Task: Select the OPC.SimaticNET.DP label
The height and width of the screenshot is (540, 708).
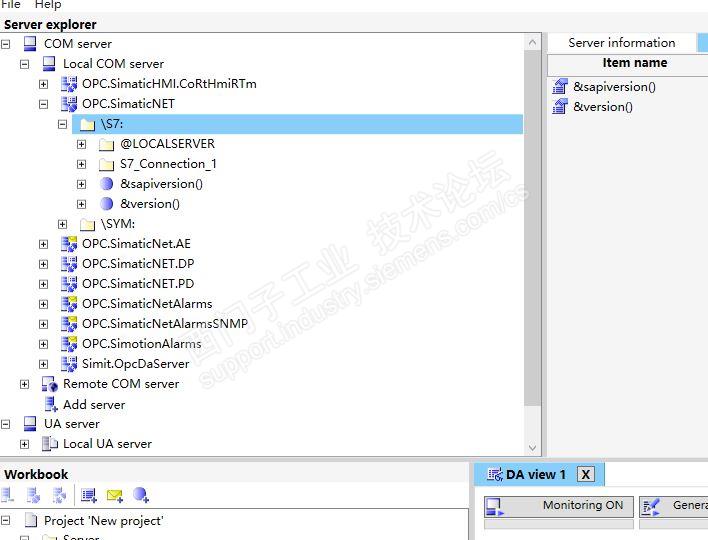Action: 138,264
